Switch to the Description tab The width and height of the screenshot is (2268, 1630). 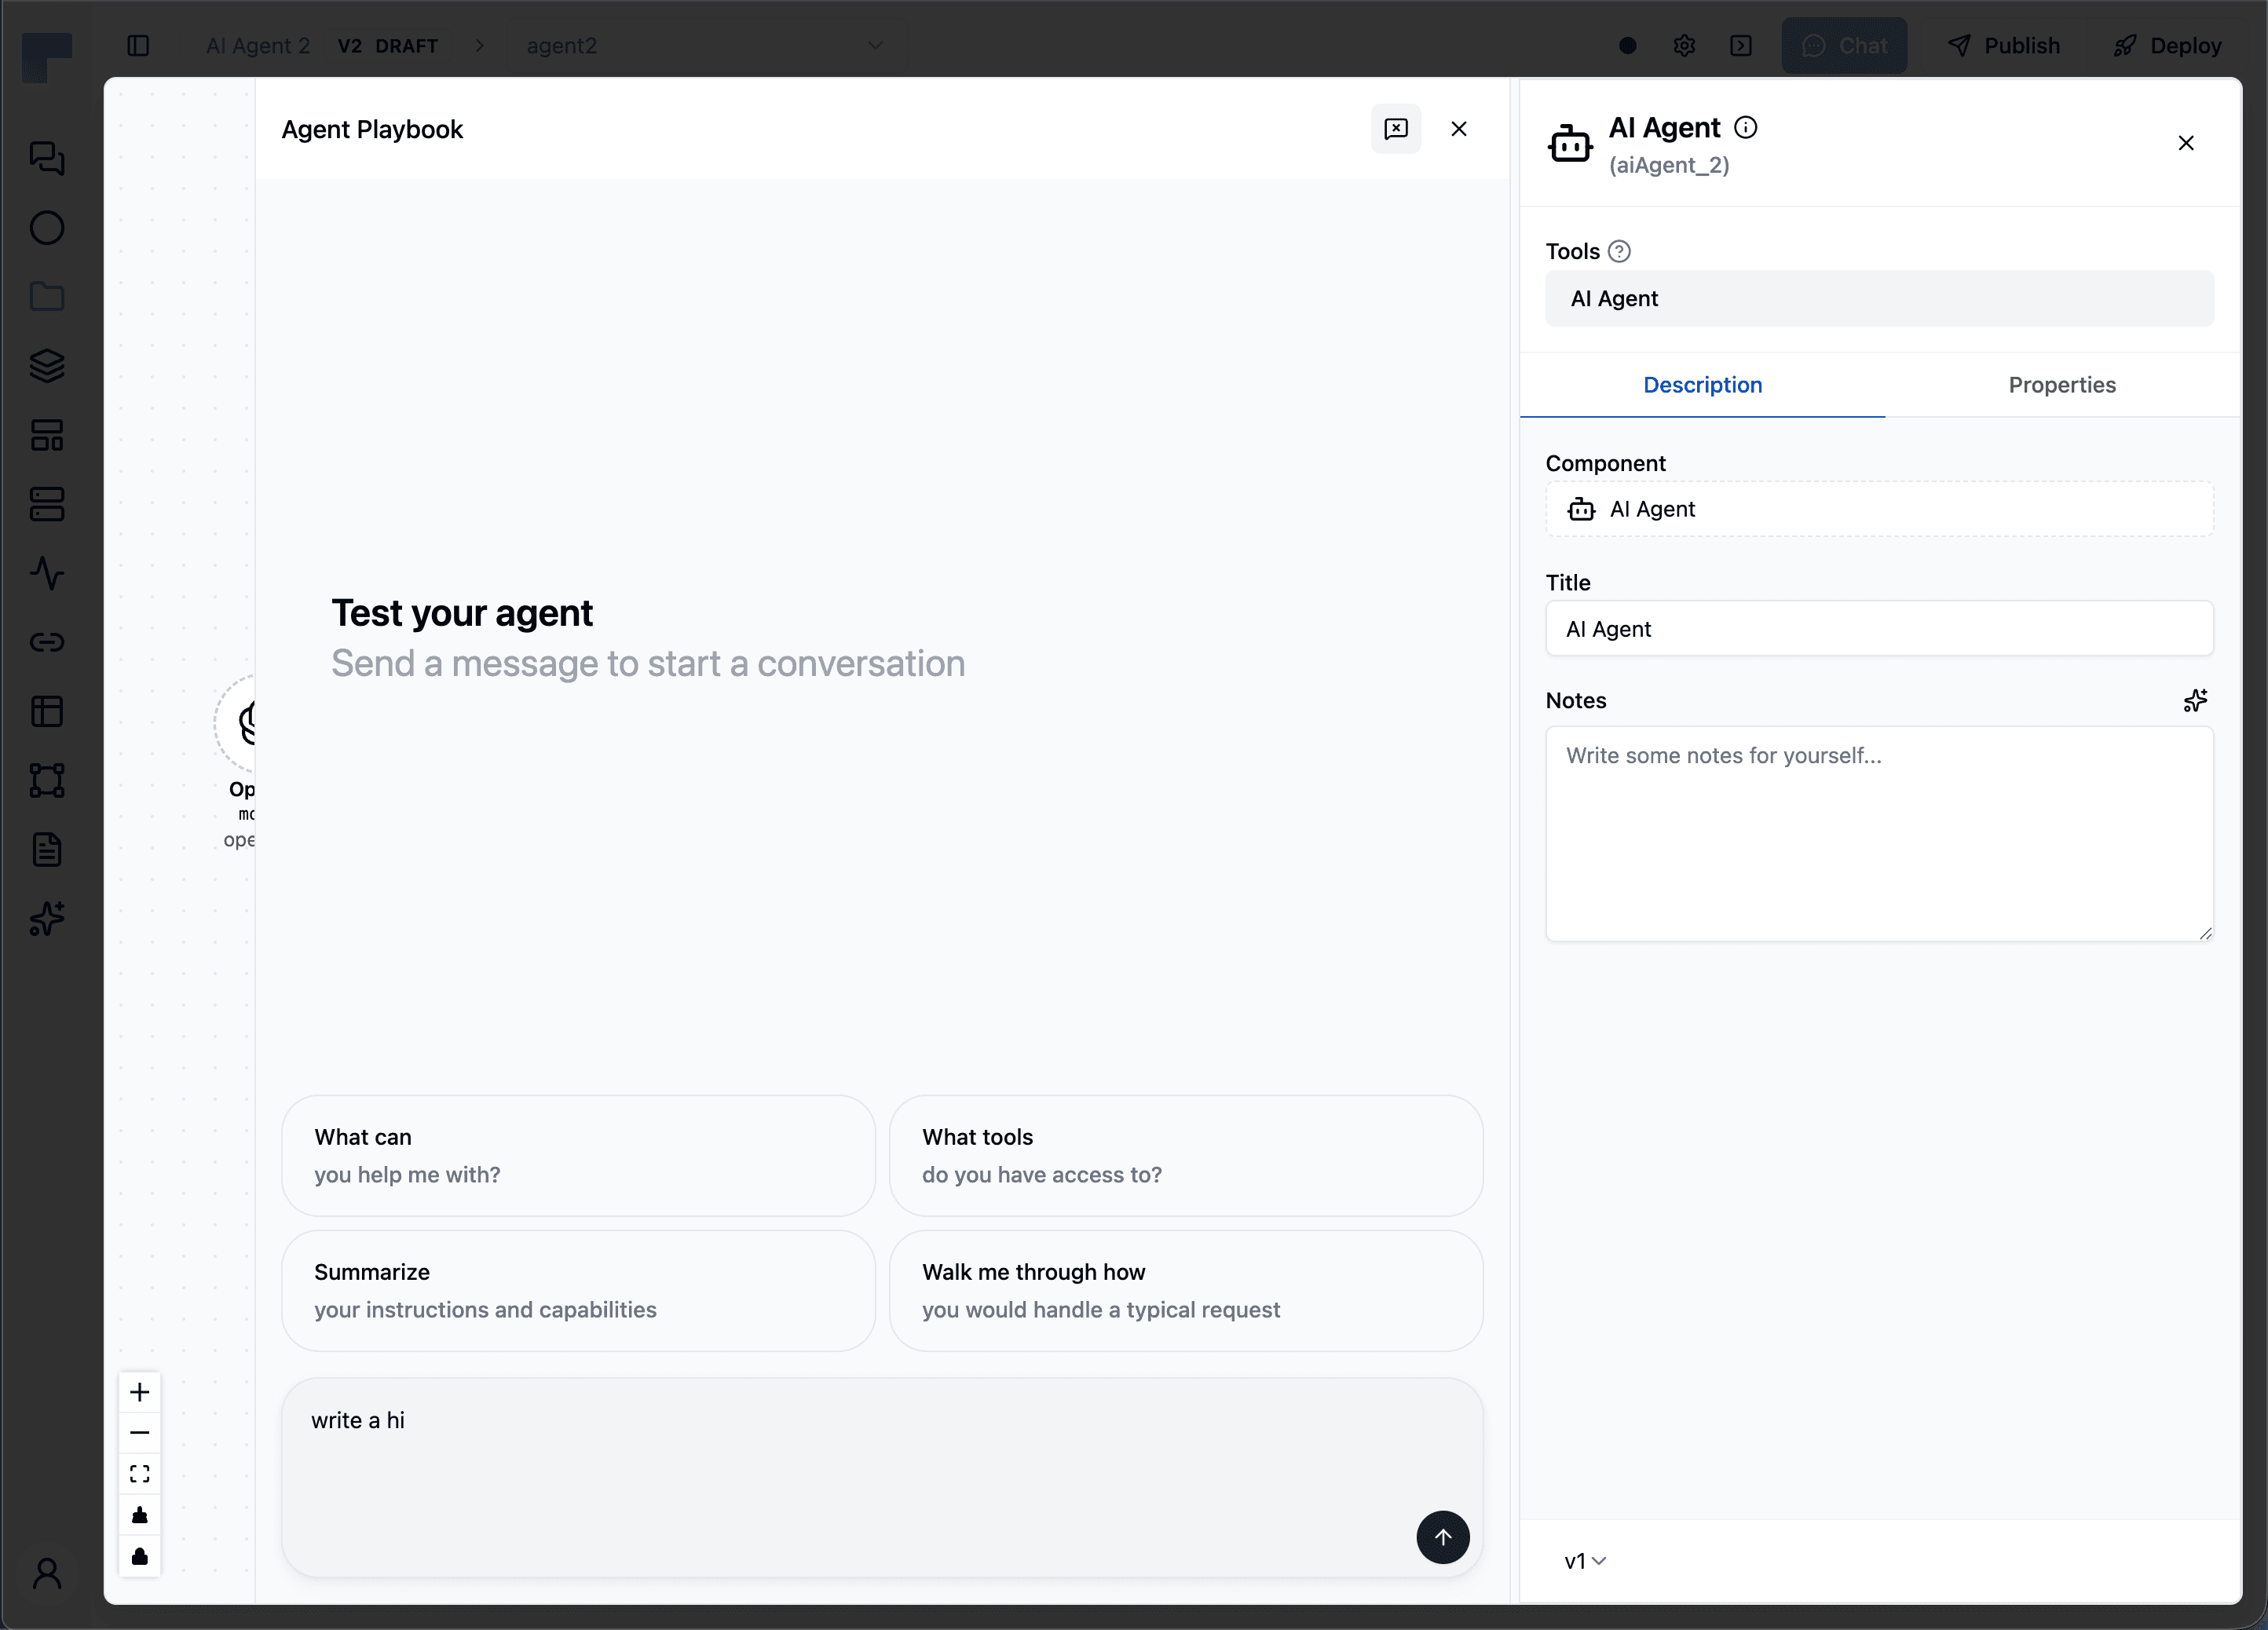(x=1702, y=385)
